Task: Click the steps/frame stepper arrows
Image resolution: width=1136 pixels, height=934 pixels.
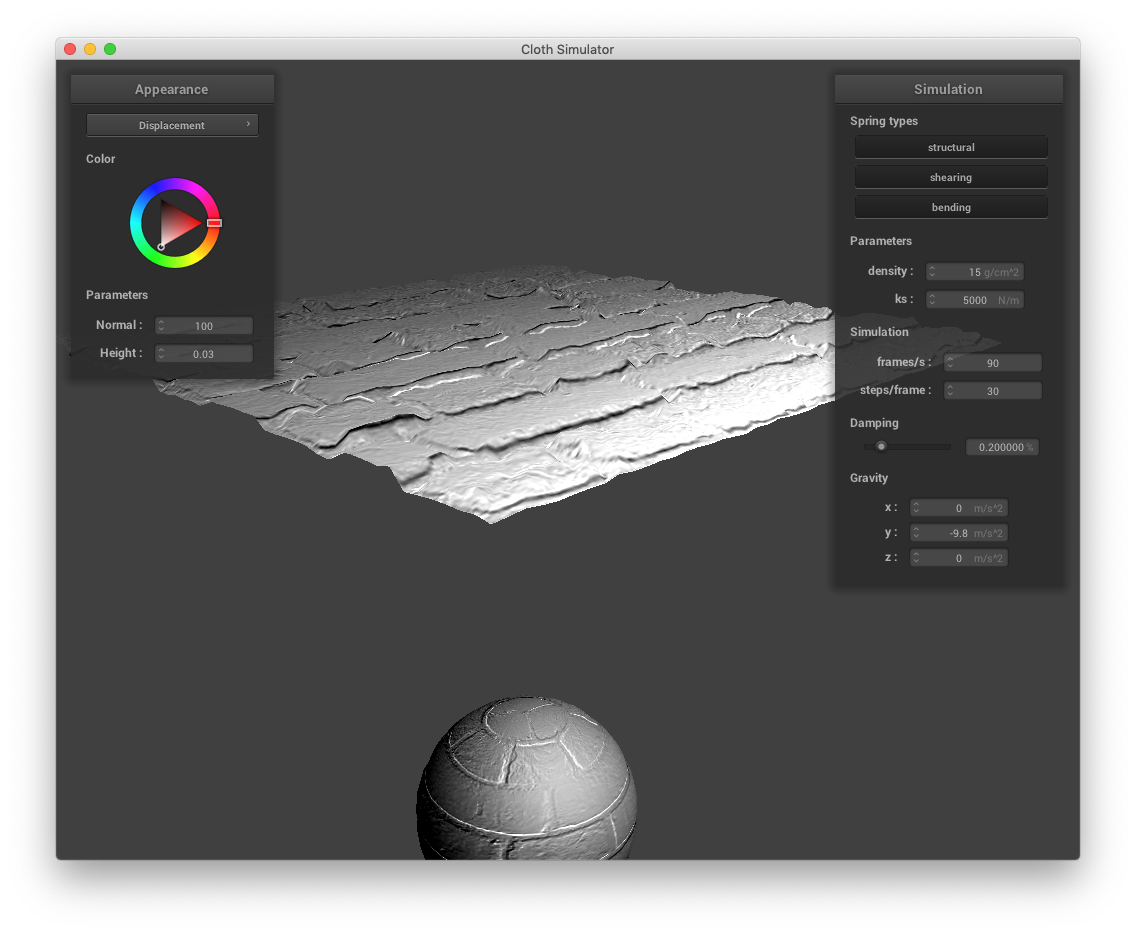Action: [x=951, y=391]
